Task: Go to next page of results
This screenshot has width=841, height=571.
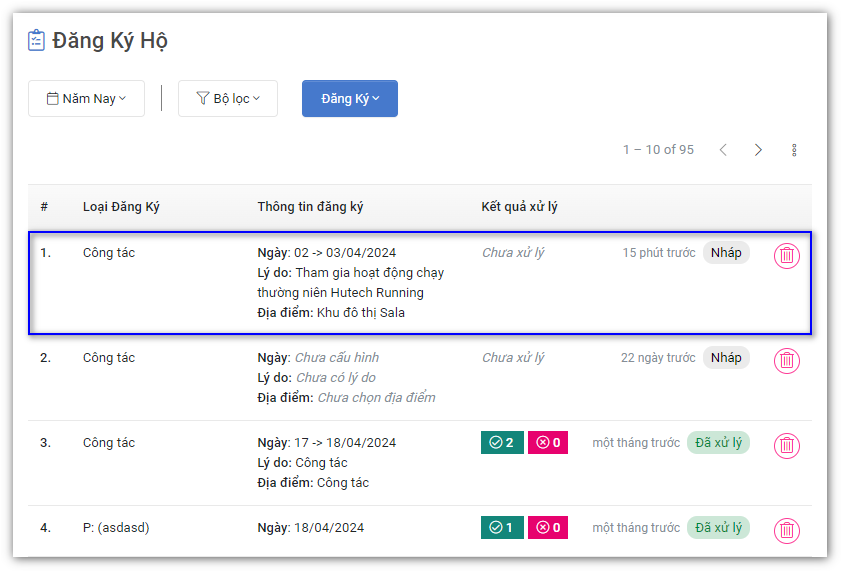Action: 758,150
